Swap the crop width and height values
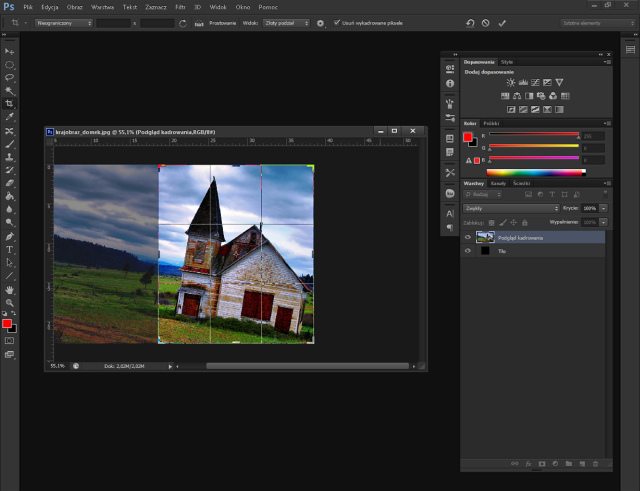The width and height of the screenshot is (640, 491). (183, 23)
